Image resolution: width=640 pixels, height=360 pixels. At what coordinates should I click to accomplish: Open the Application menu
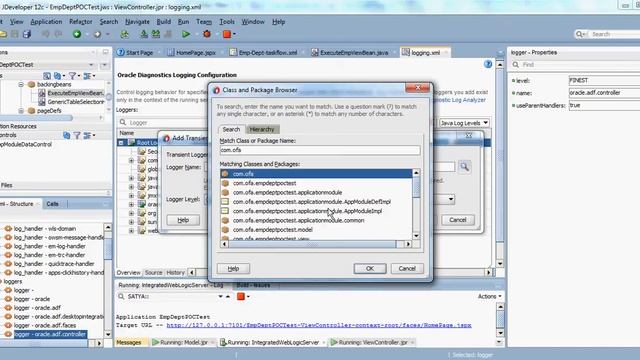[46, 22]
